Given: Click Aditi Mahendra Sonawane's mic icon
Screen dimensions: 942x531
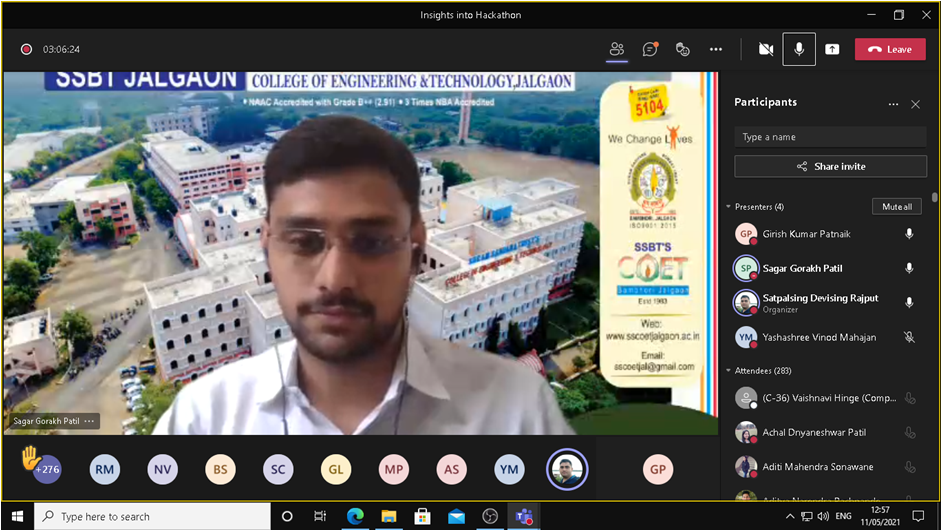Looking at the screenshot, I should 910,467.
